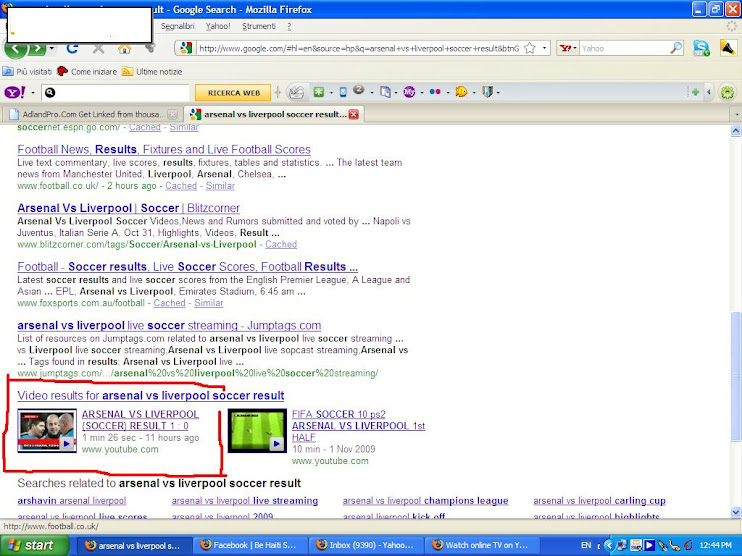This screenshot has width=742, height=556.
Task: Open Football - Soccer results foxsports link
Action: click(x=187, y=267)
